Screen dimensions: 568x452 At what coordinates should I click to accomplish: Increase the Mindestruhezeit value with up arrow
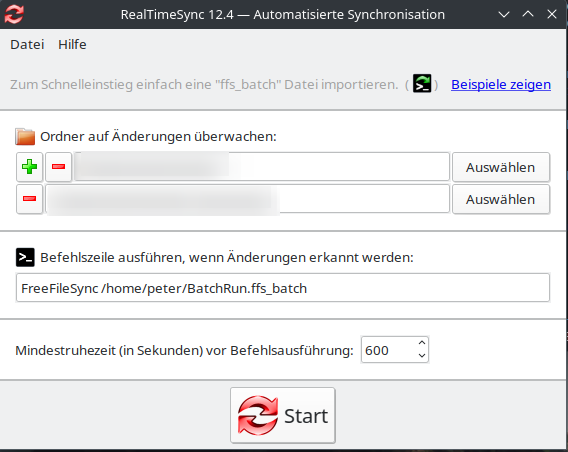click(x=422, y=343)
